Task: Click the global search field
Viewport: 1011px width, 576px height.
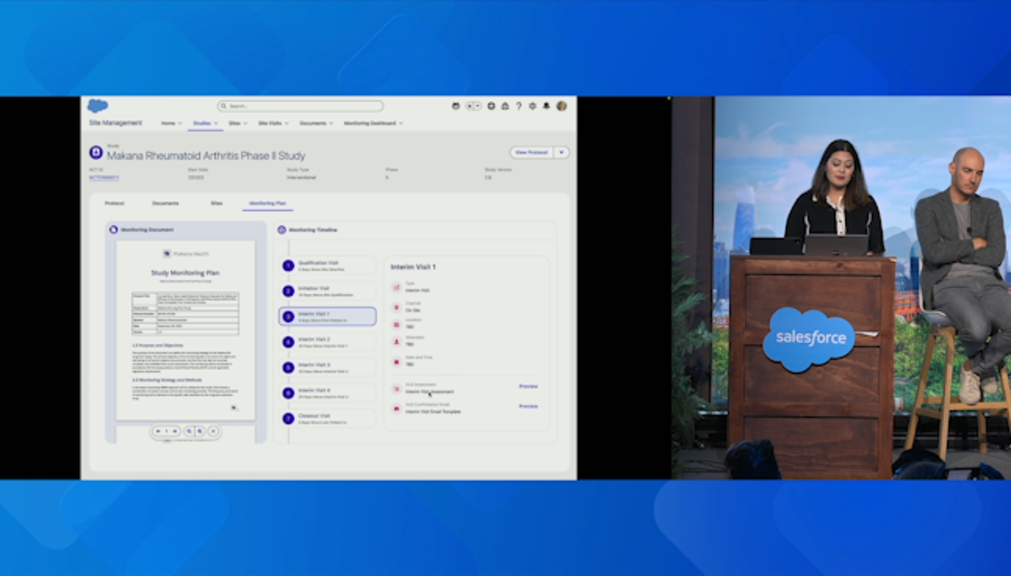Action: 300,106
